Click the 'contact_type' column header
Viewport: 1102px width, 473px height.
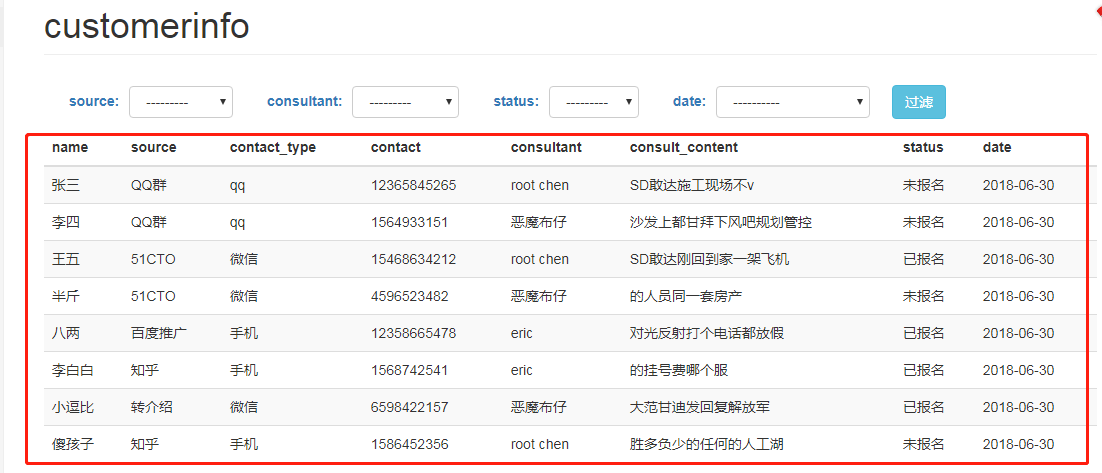click(273, 148)
